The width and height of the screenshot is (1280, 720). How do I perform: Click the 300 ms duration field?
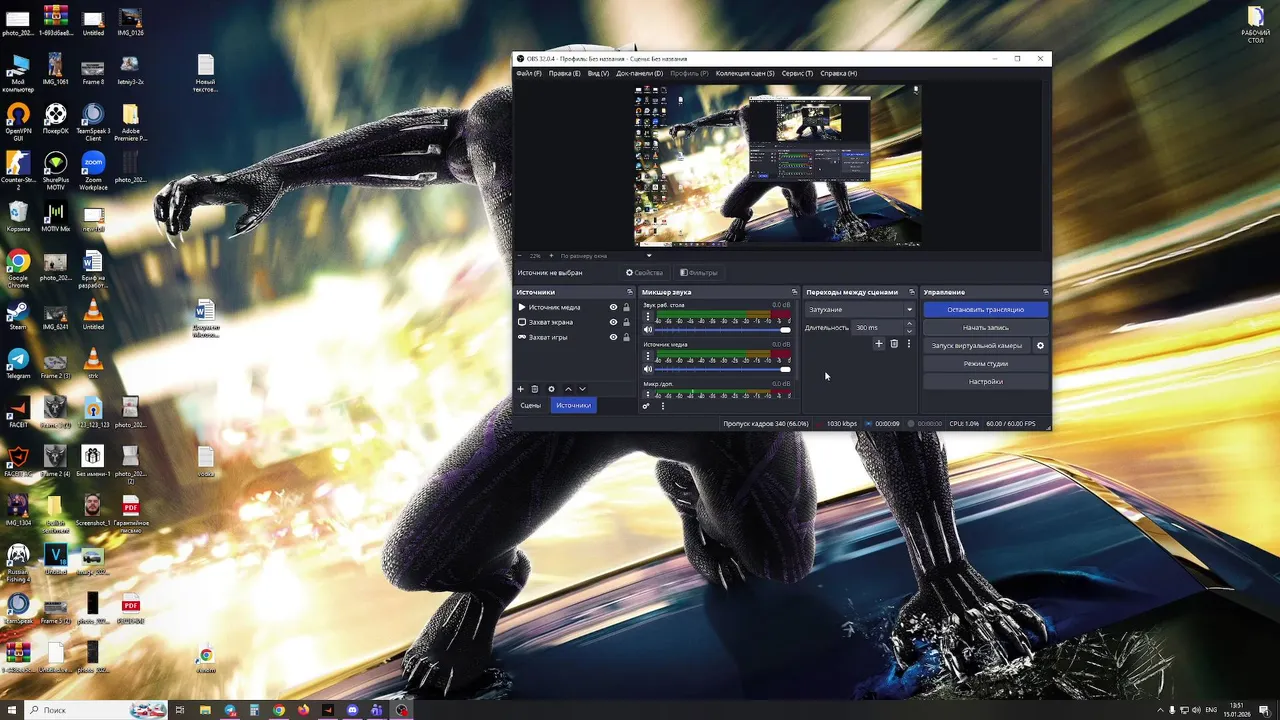coord(877,328)
